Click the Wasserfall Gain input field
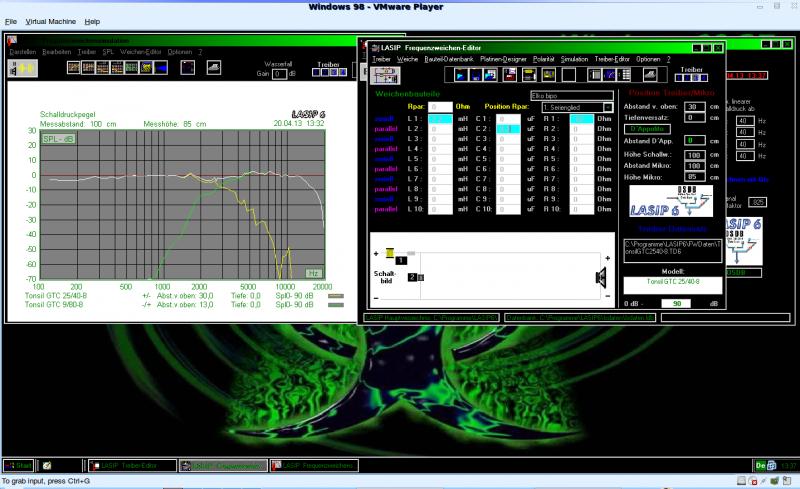The image size is (800, 489). coord(280,74)
